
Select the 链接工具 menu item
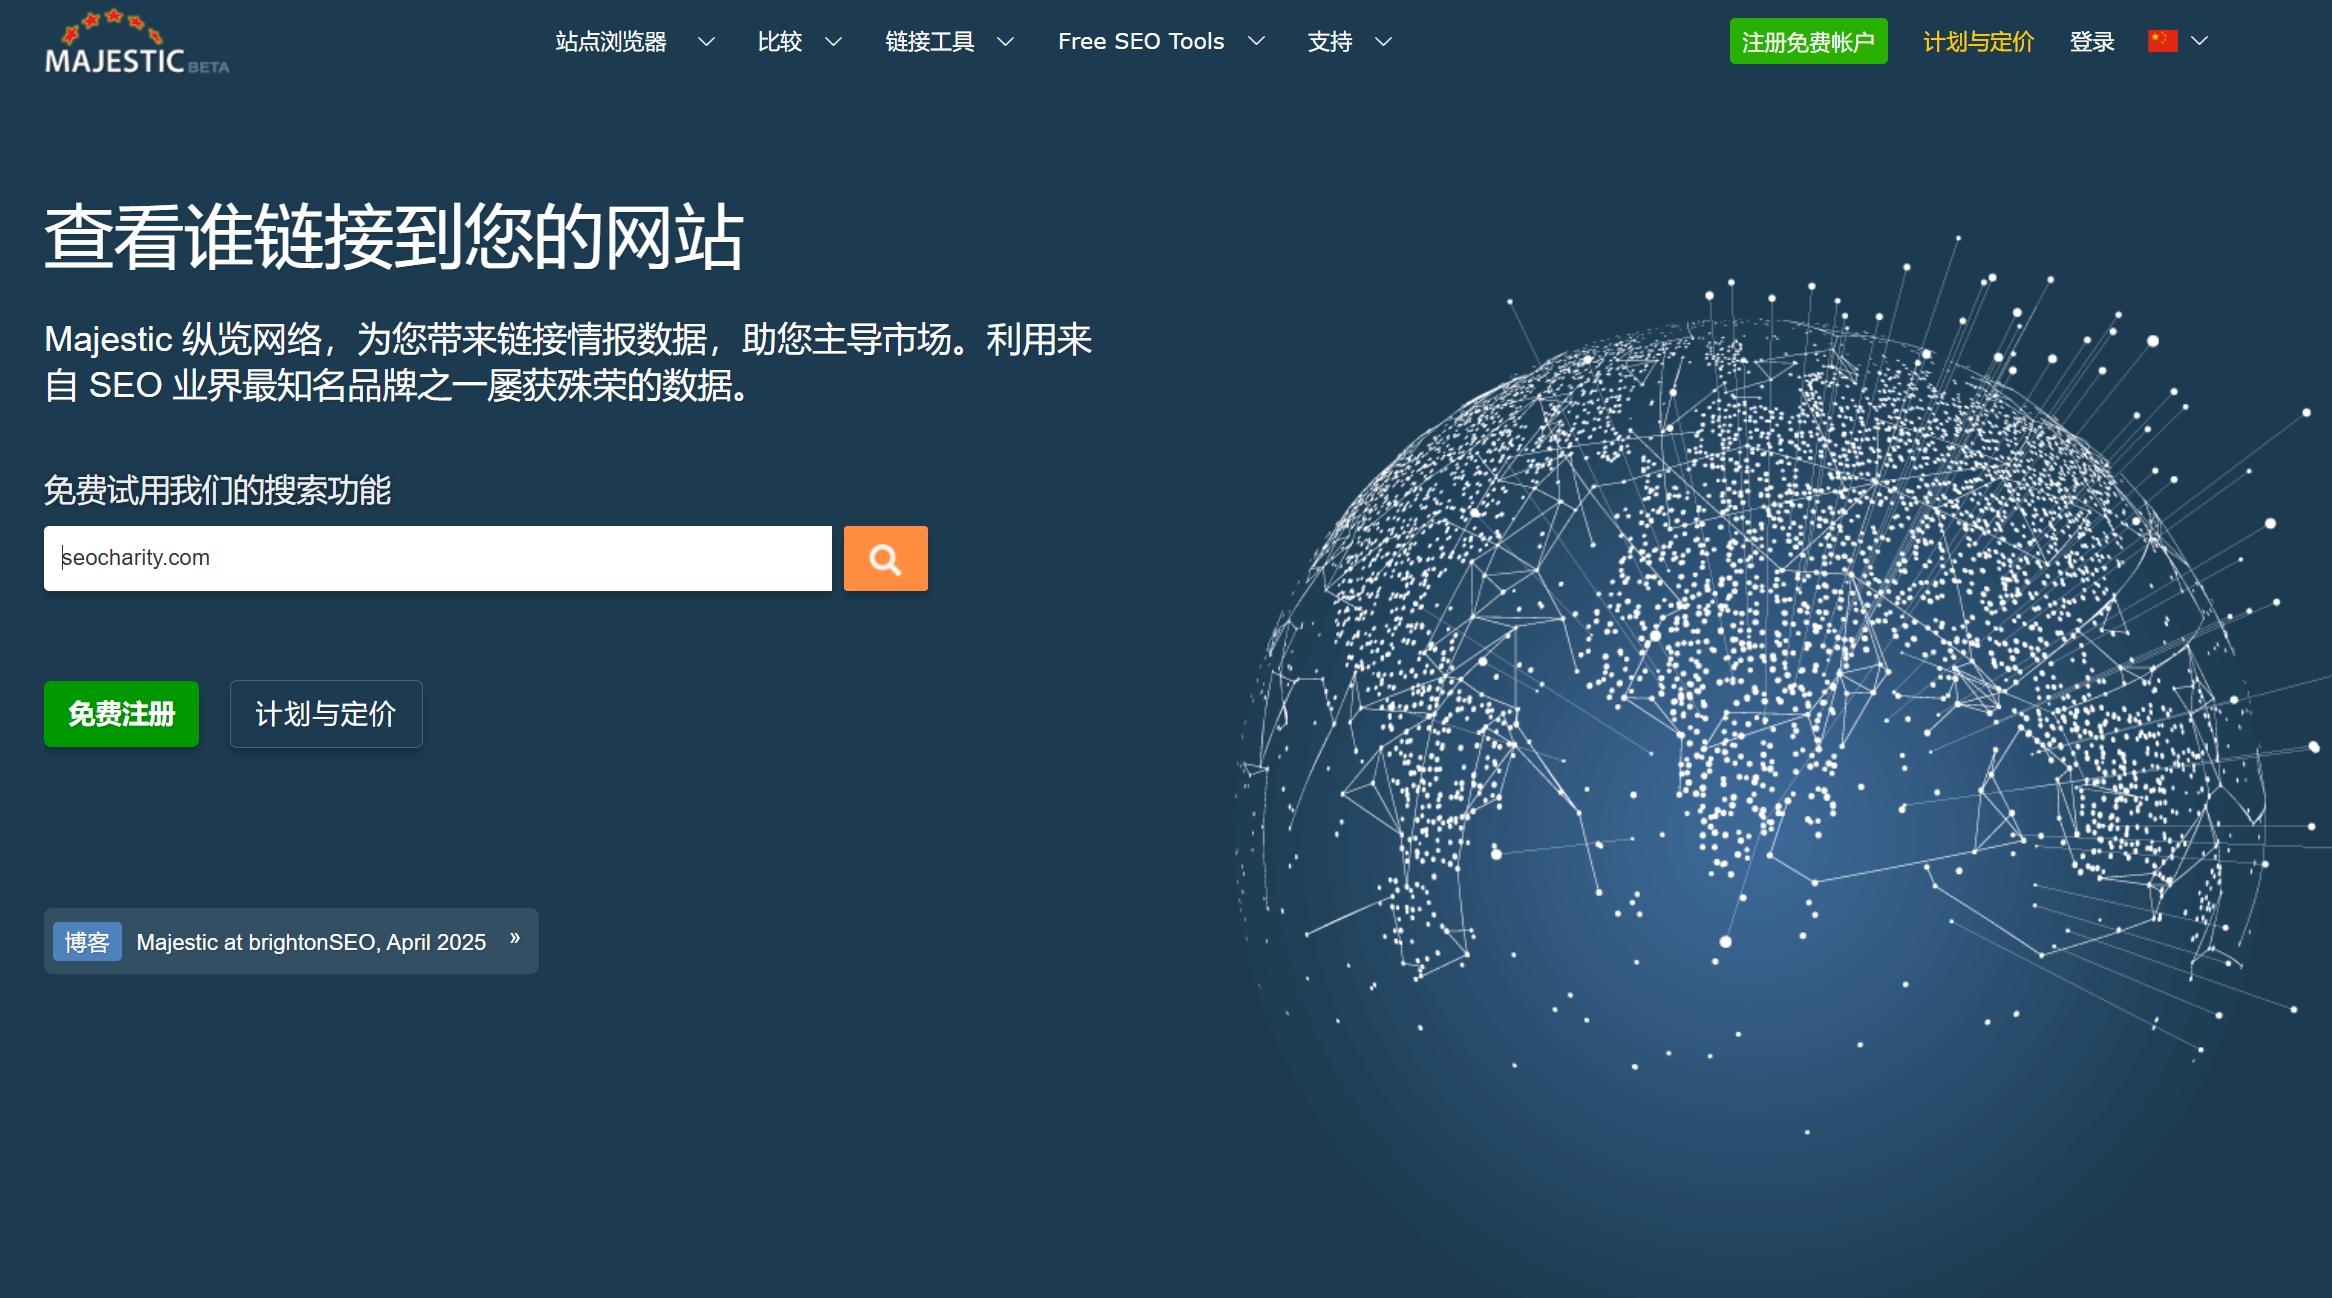tap(929, 42)
